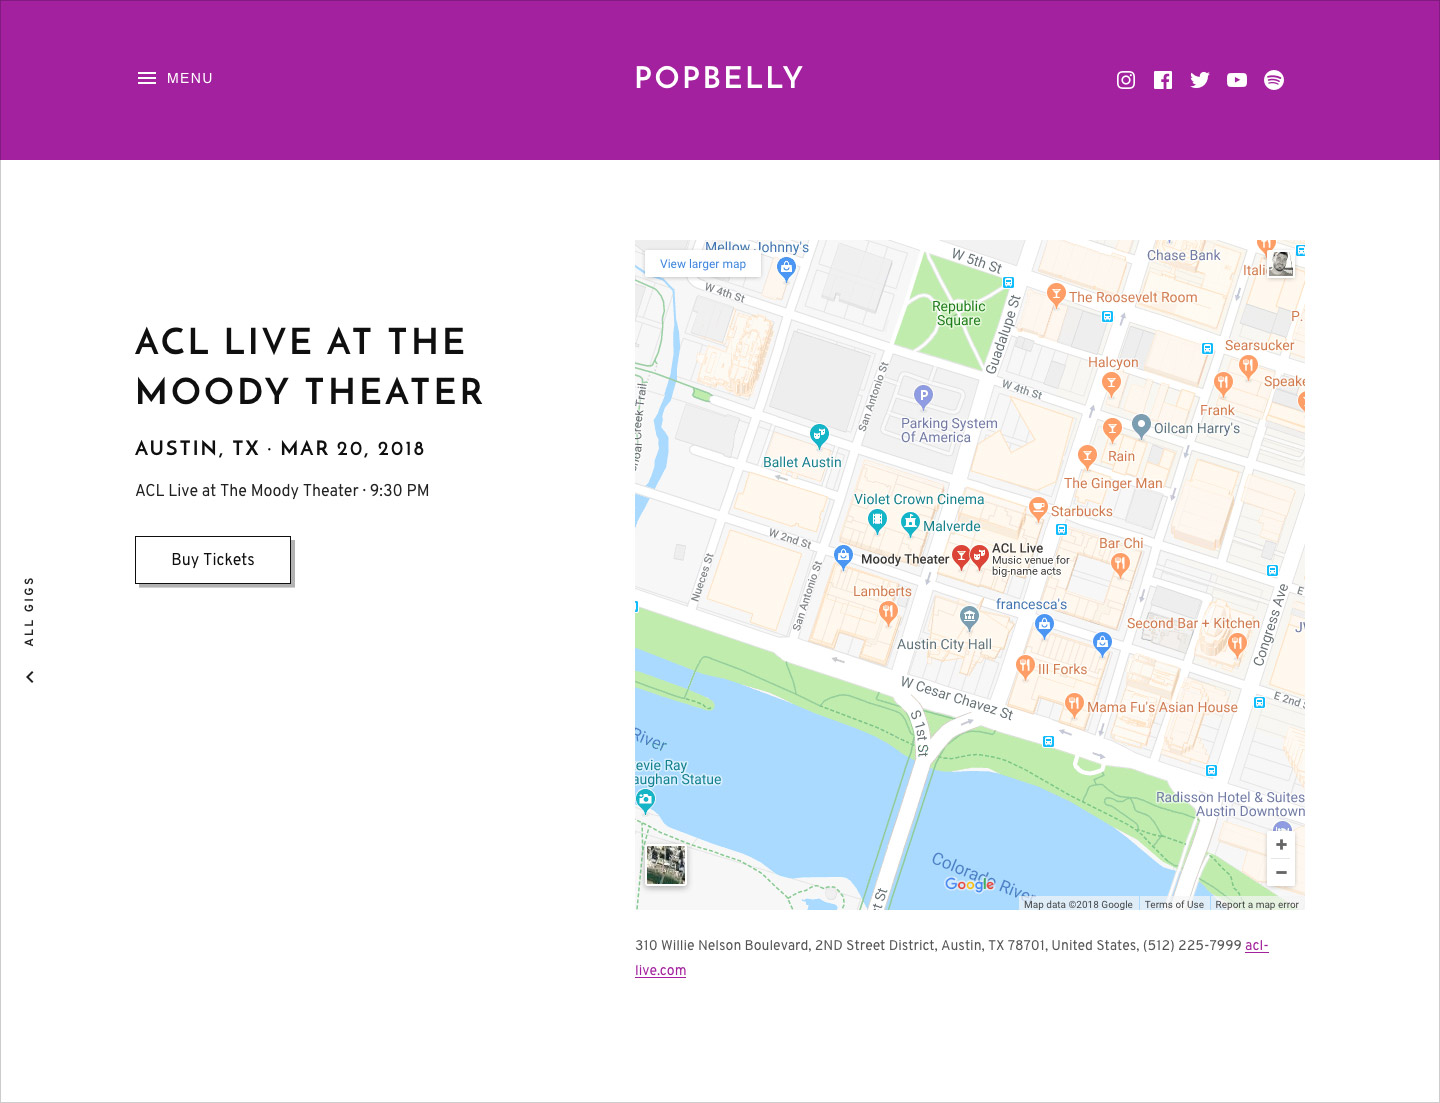Select the Malverde map marker
This screenshot has height=1103, width=1440.
910,523
